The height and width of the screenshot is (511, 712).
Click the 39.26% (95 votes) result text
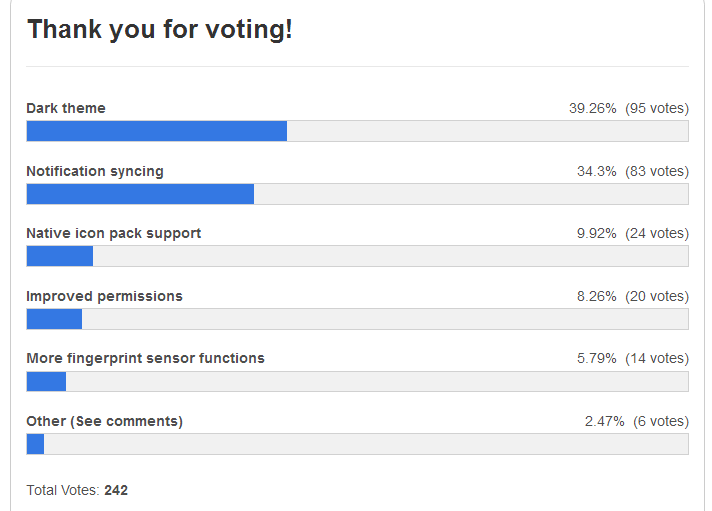(x=628, y=108)
